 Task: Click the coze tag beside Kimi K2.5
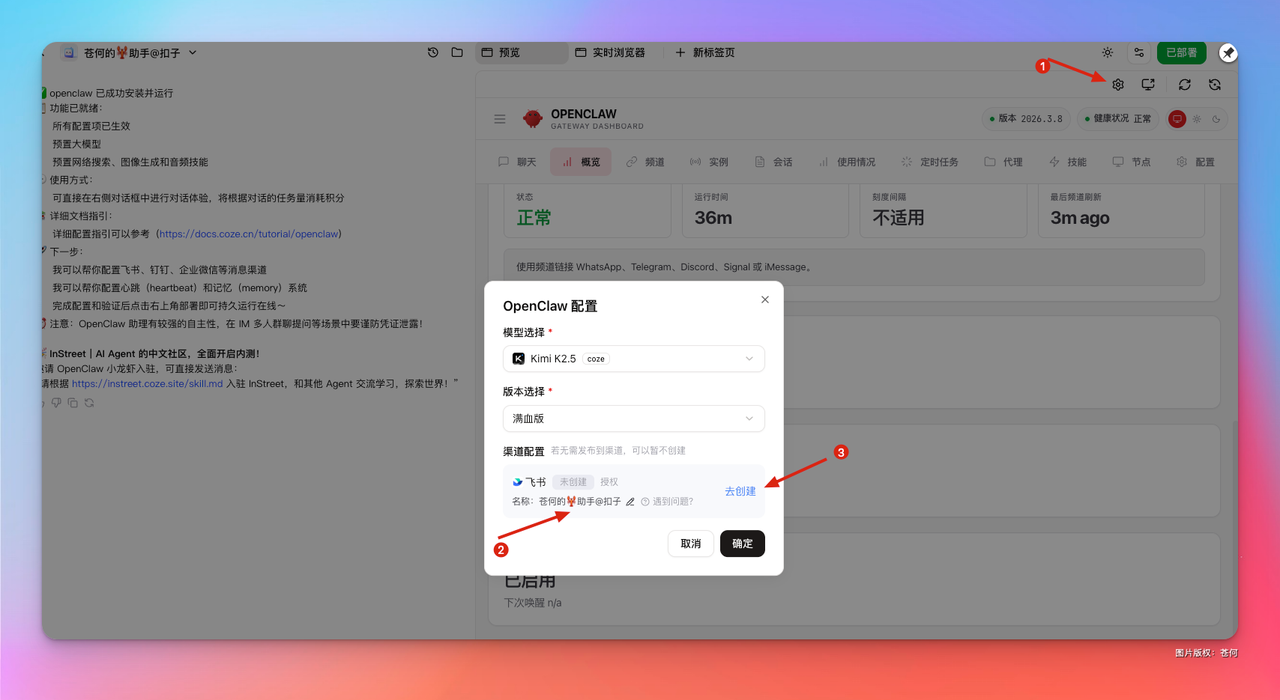(x=596, y=359)
